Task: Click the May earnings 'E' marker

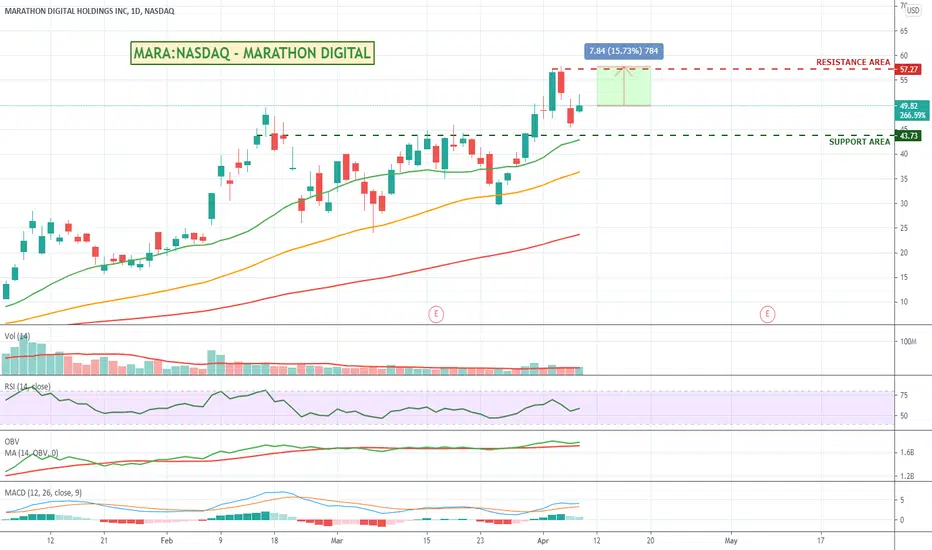Action: 767,314
